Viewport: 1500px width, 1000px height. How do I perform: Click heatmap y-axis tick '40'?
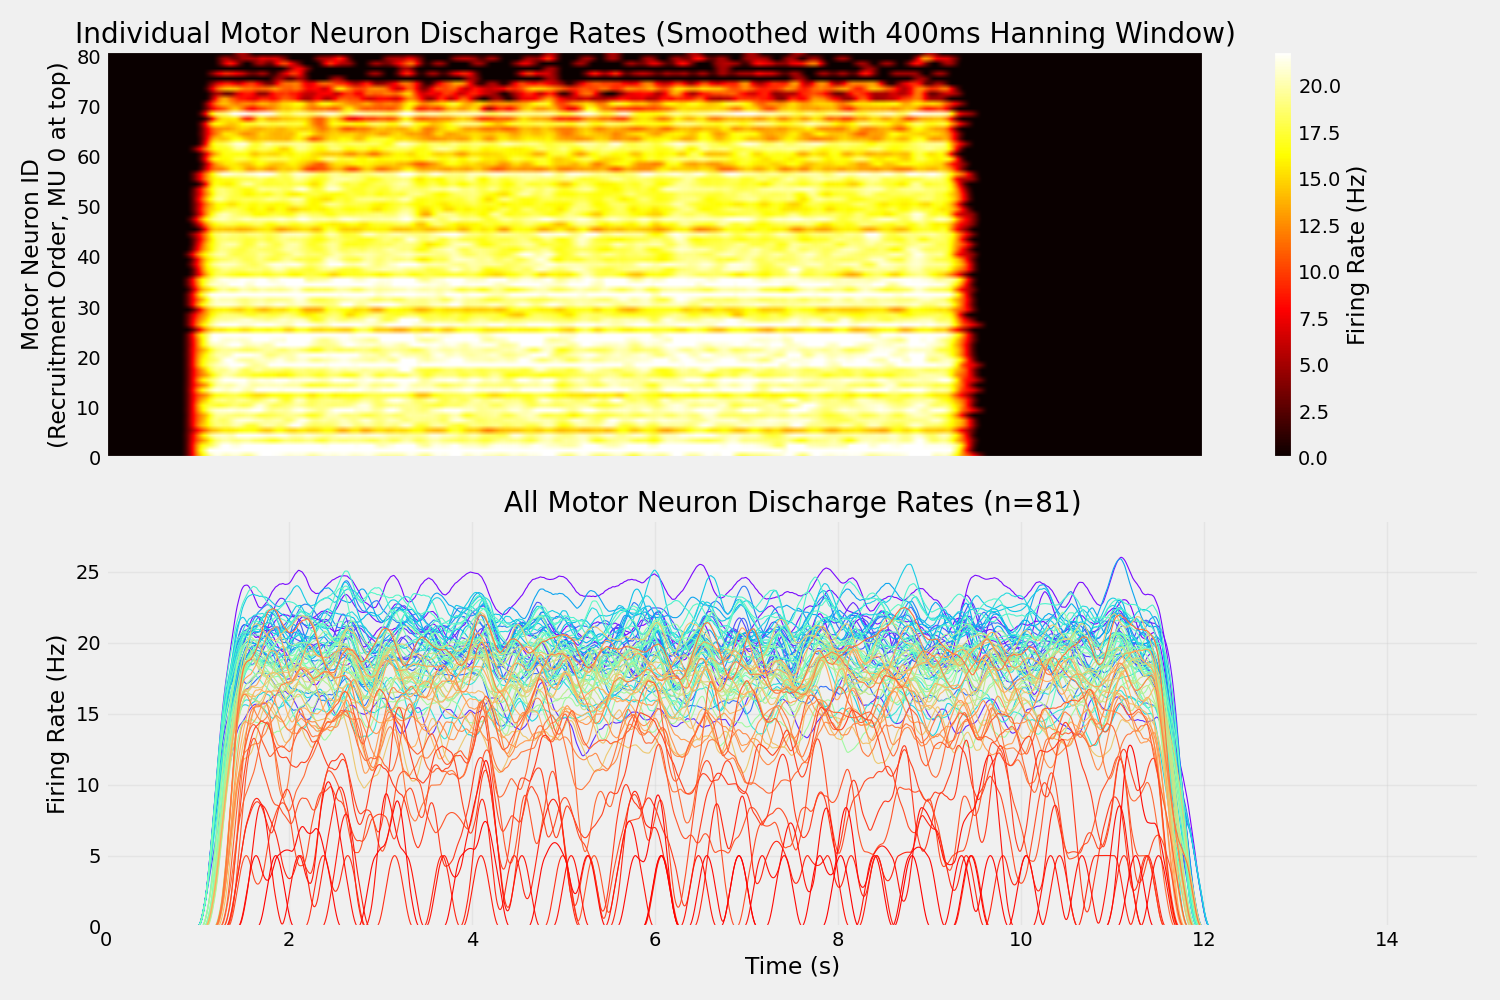pyautogui.click(x=89, y=257)
